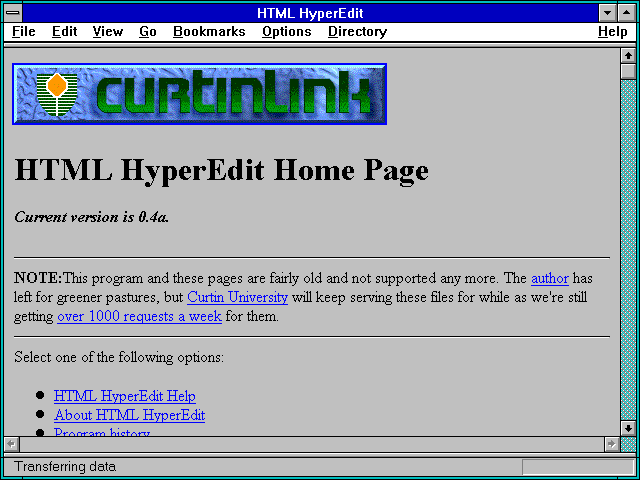Open the 'About HTML HyperEdit' link
The image size is (640, 480).
click(x=129, y=415)
